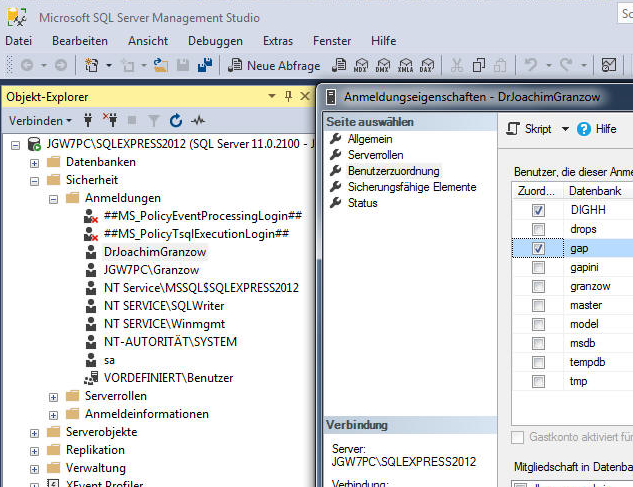The width and height of the screenshot is (633, 487).
Task: Expand the Datenbanken folder
Action: pos(34,163)
